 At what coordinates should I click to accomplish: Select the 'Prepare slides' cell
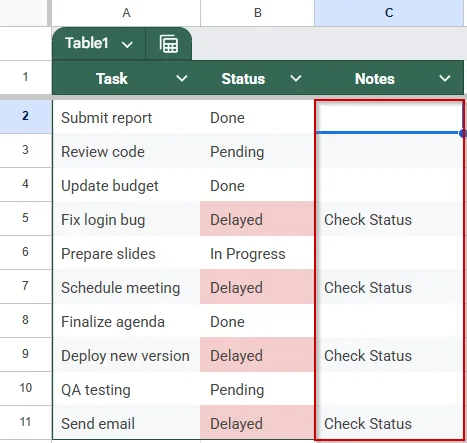coord(126,253)
